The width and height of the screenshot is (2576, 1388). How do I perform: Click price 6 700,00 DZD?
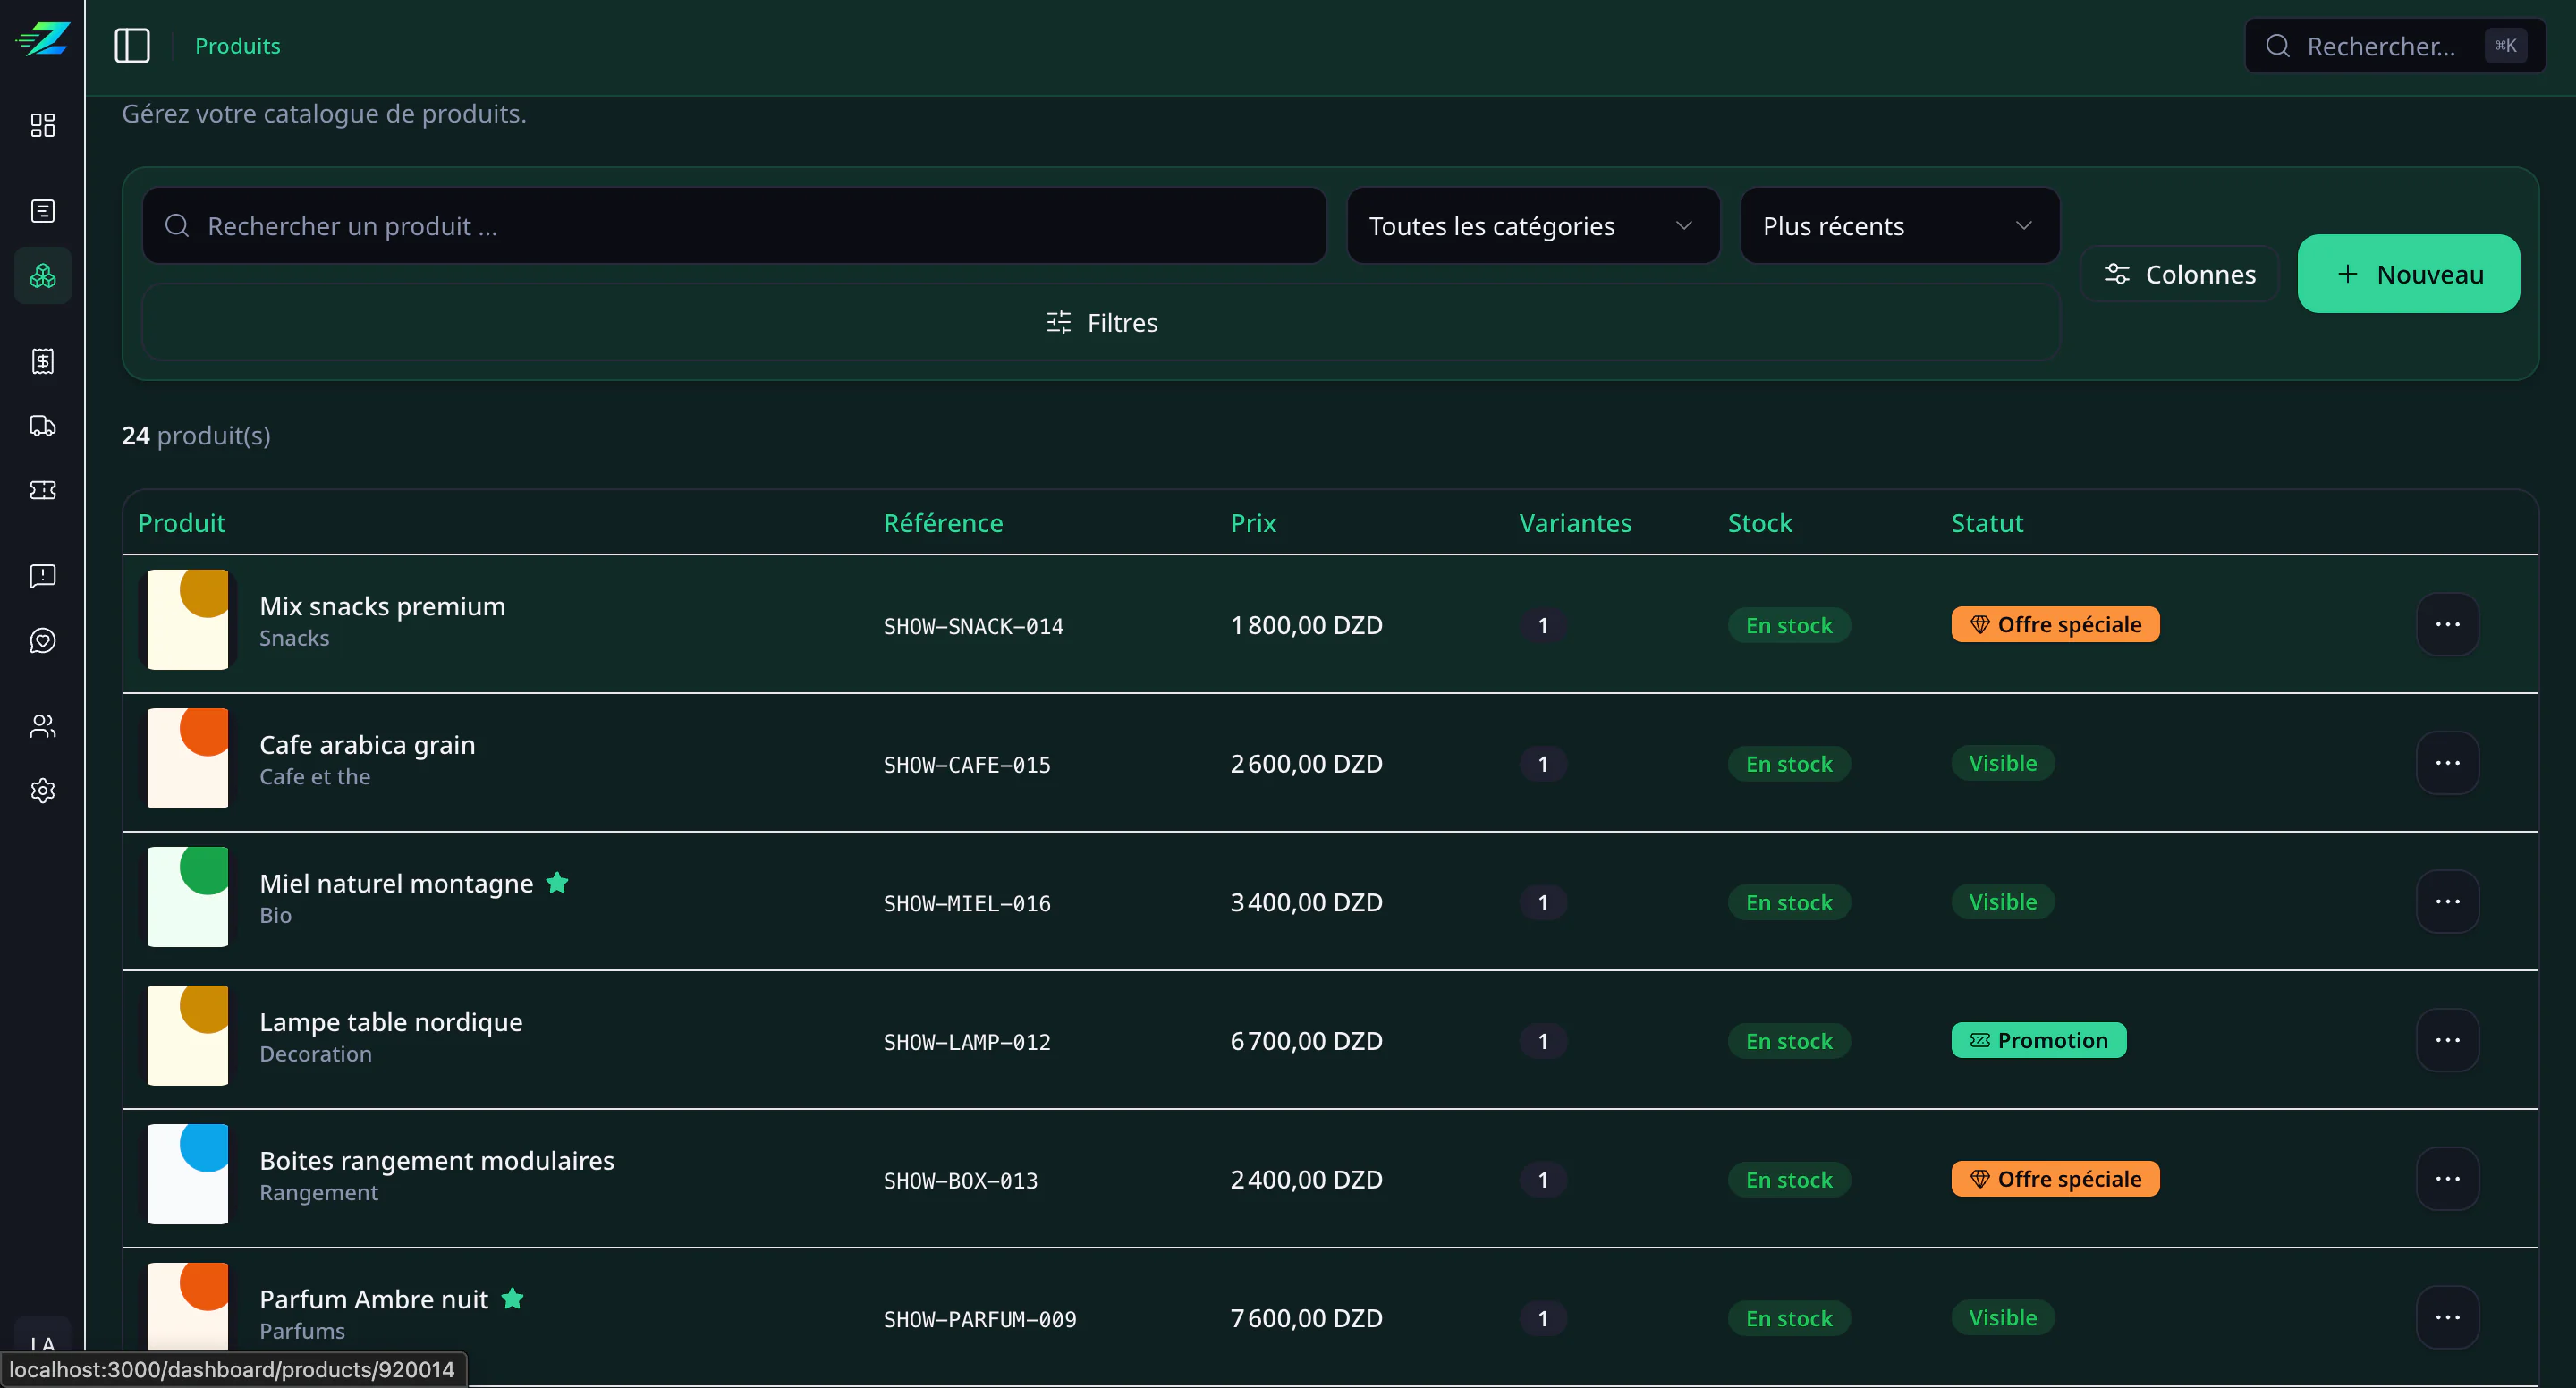tap(1306, 1041)
